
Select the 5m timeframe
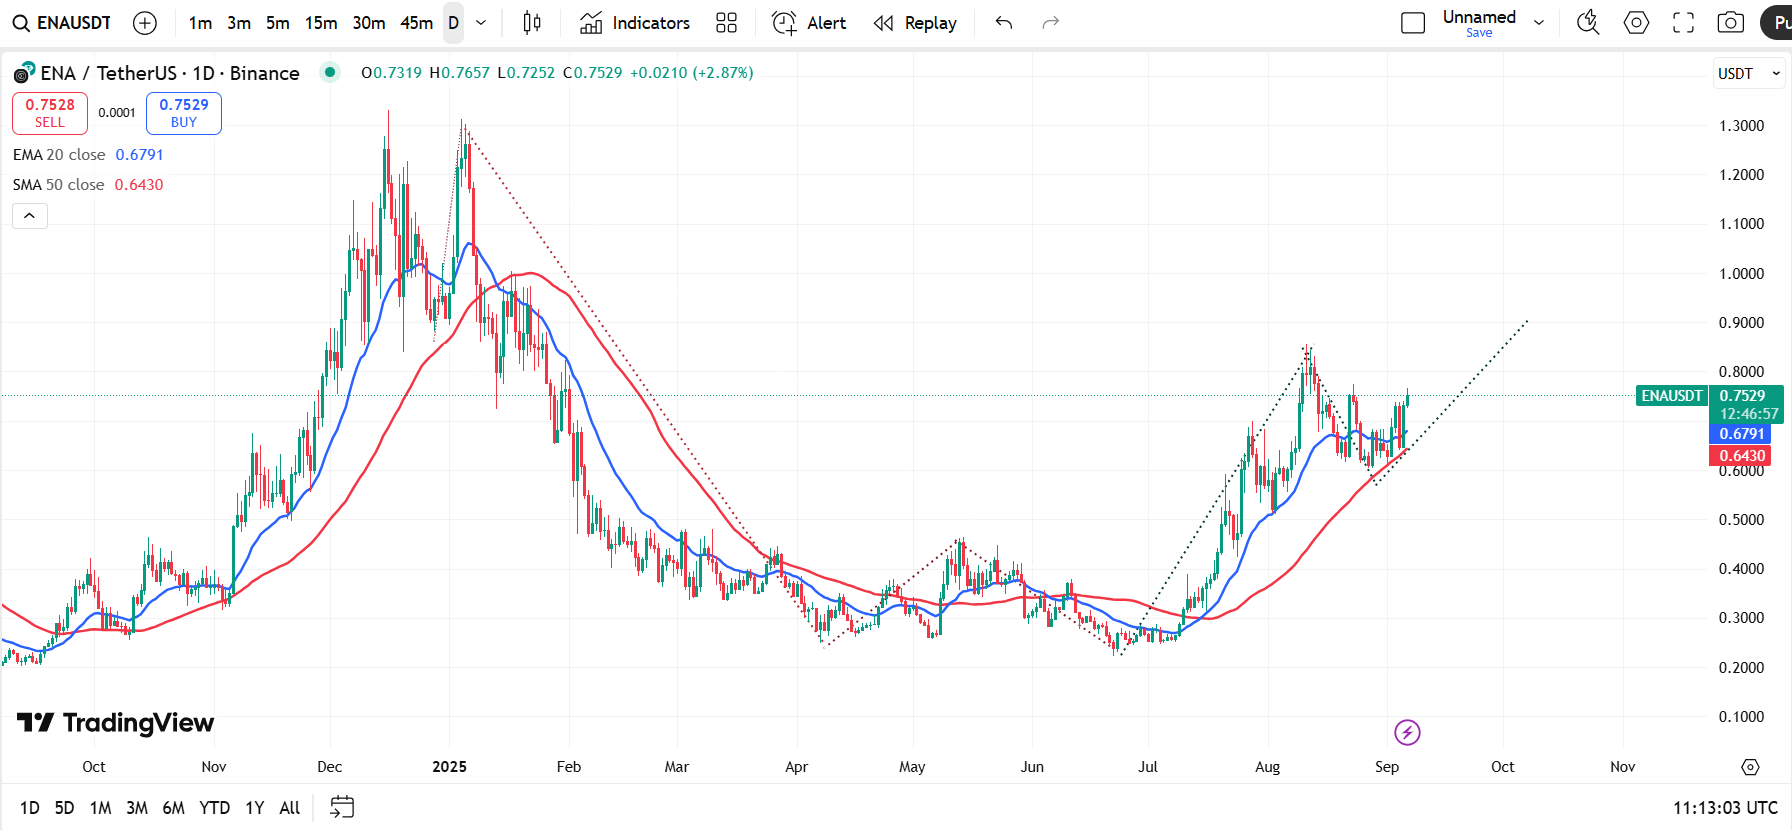click(278, 23)
